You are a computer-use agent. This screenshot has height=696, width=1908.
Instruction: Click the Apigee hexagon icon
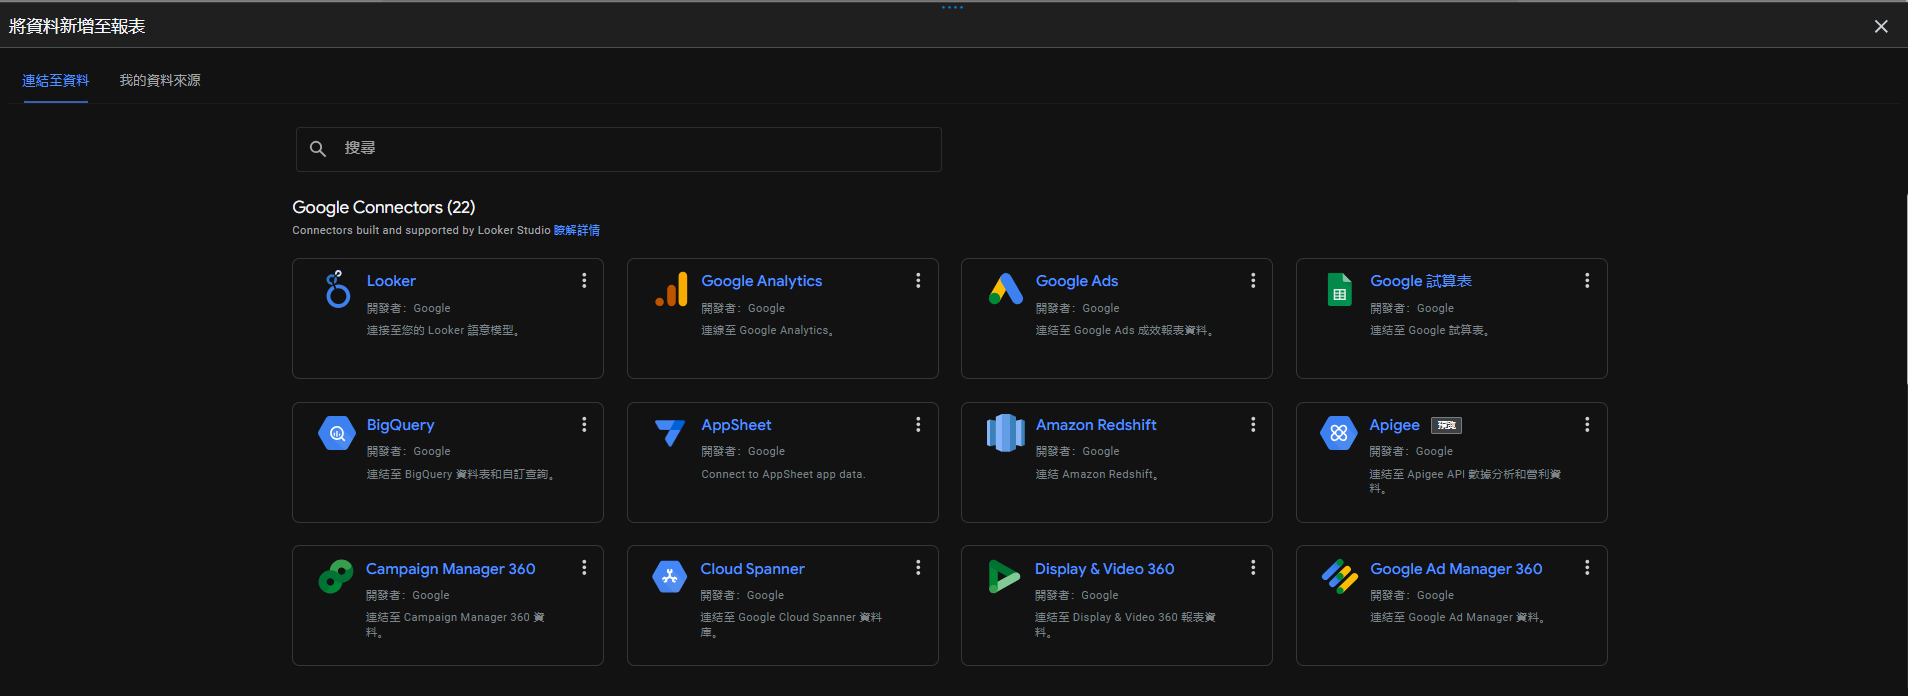1338,433
